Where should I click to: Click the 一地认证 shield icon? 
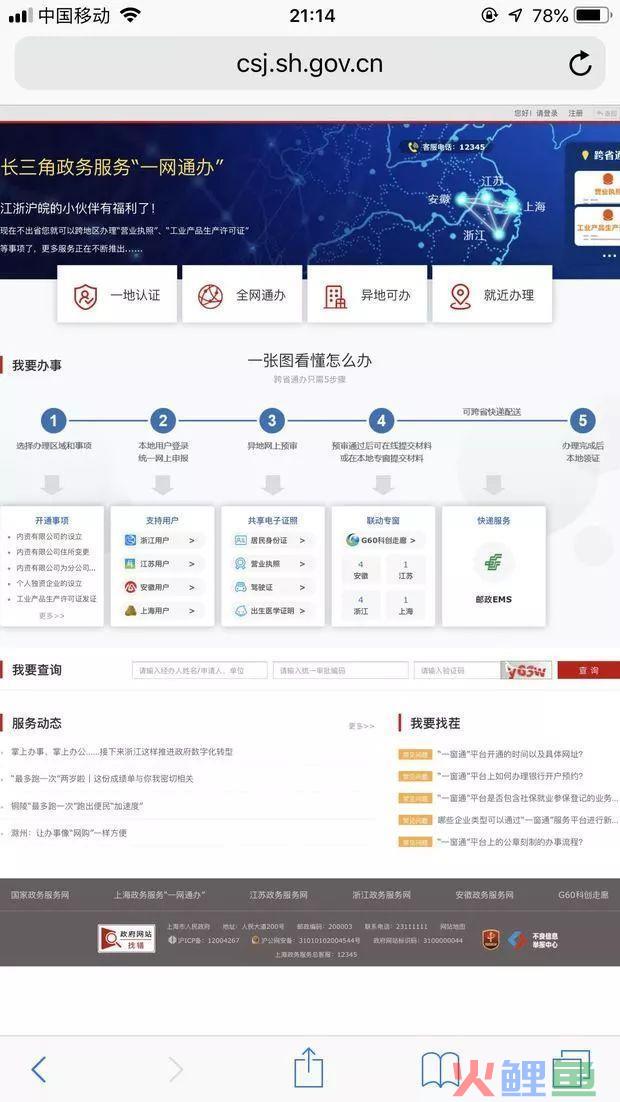86,296
